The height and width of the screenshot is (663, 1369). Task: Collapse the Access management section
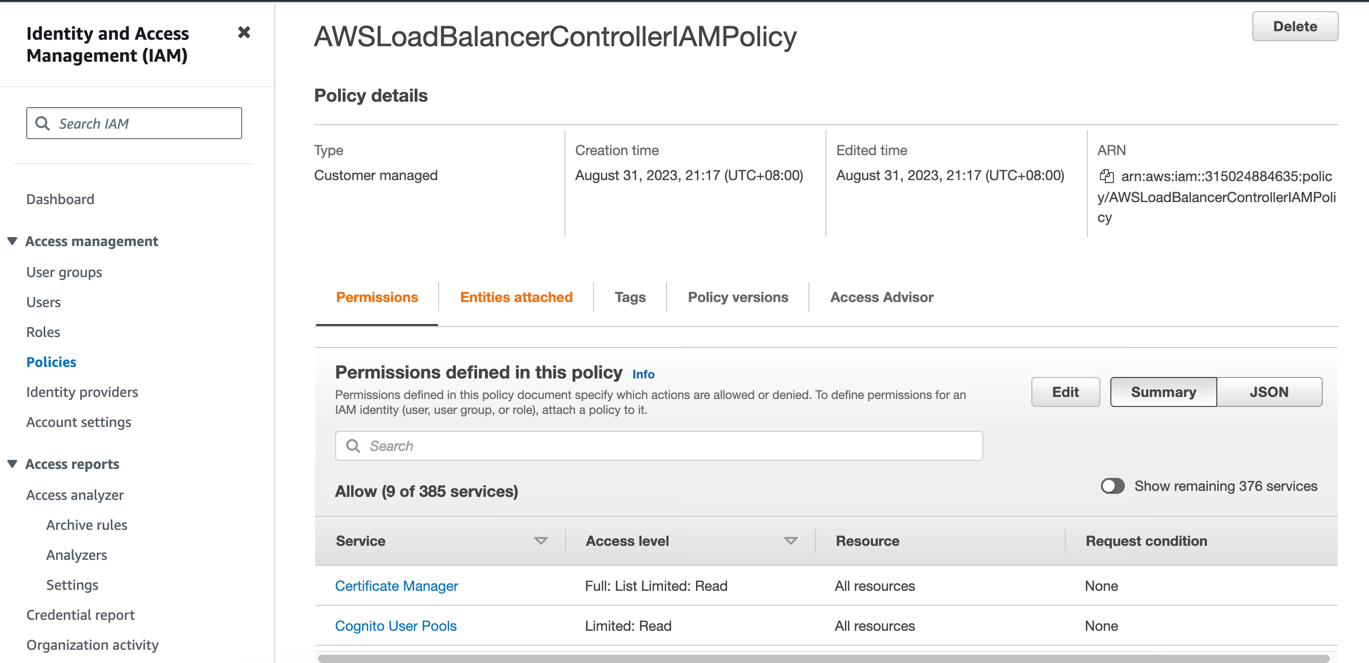[11, 241]
